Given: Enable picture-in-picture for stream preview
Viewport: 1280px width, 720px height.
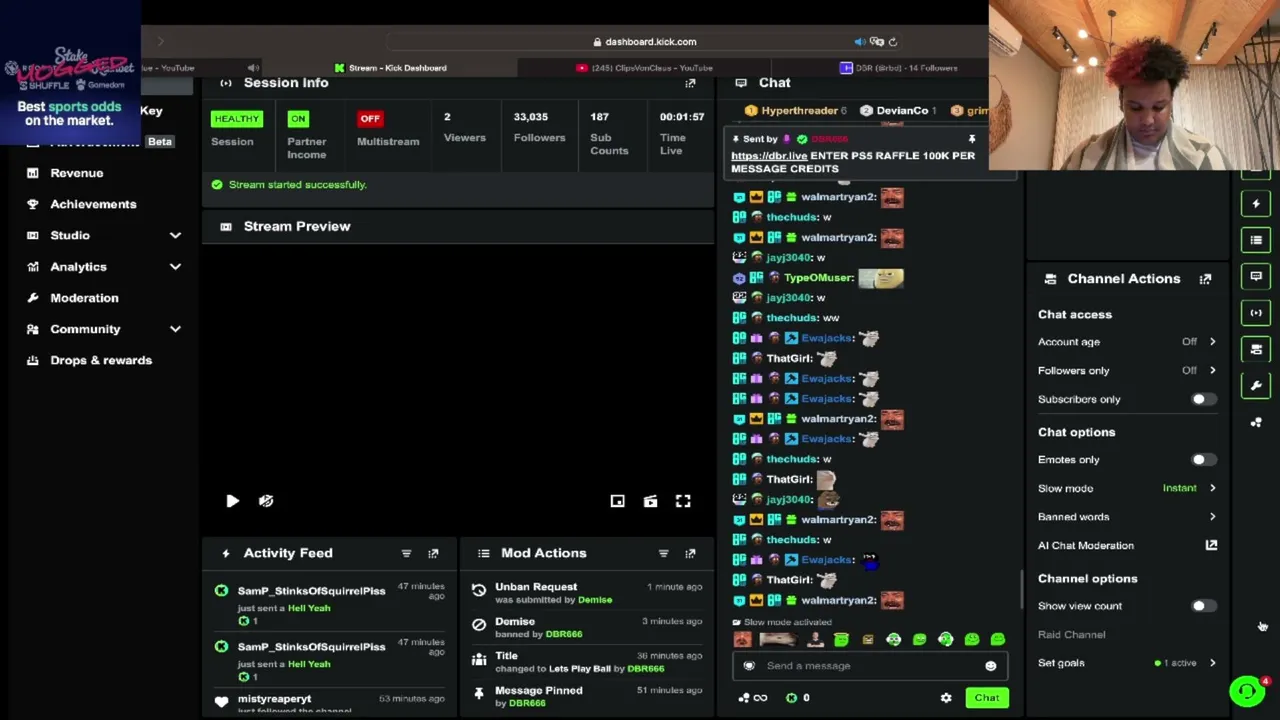Looking at the screenshot, I should [x=618, y=501].
